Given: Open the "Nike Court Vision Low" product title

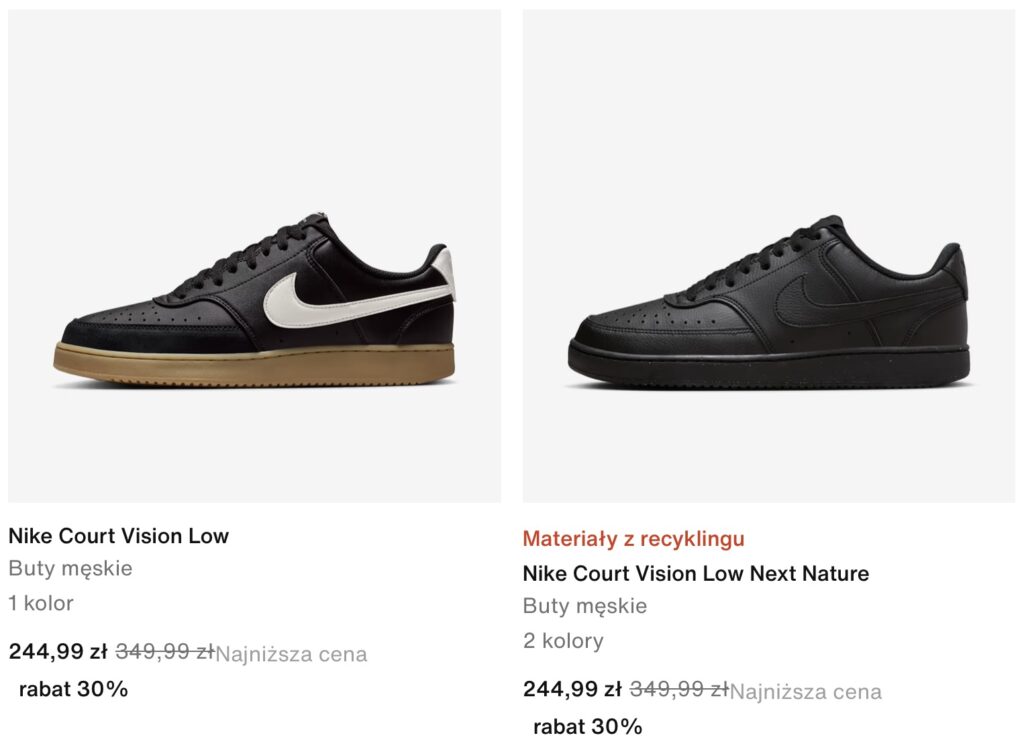Looking at the screenshot, I should [119, 536].
